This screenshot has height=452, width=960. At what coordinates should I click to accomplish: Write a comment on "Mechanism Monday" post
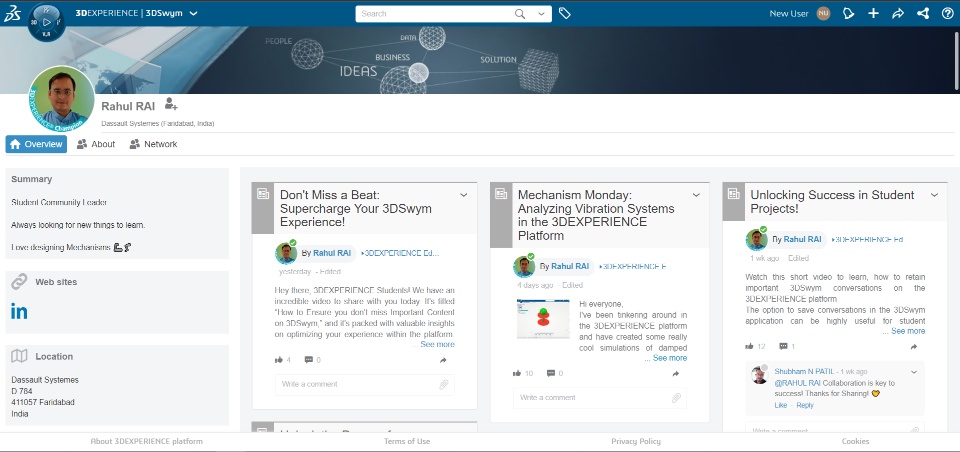[591, 398]
